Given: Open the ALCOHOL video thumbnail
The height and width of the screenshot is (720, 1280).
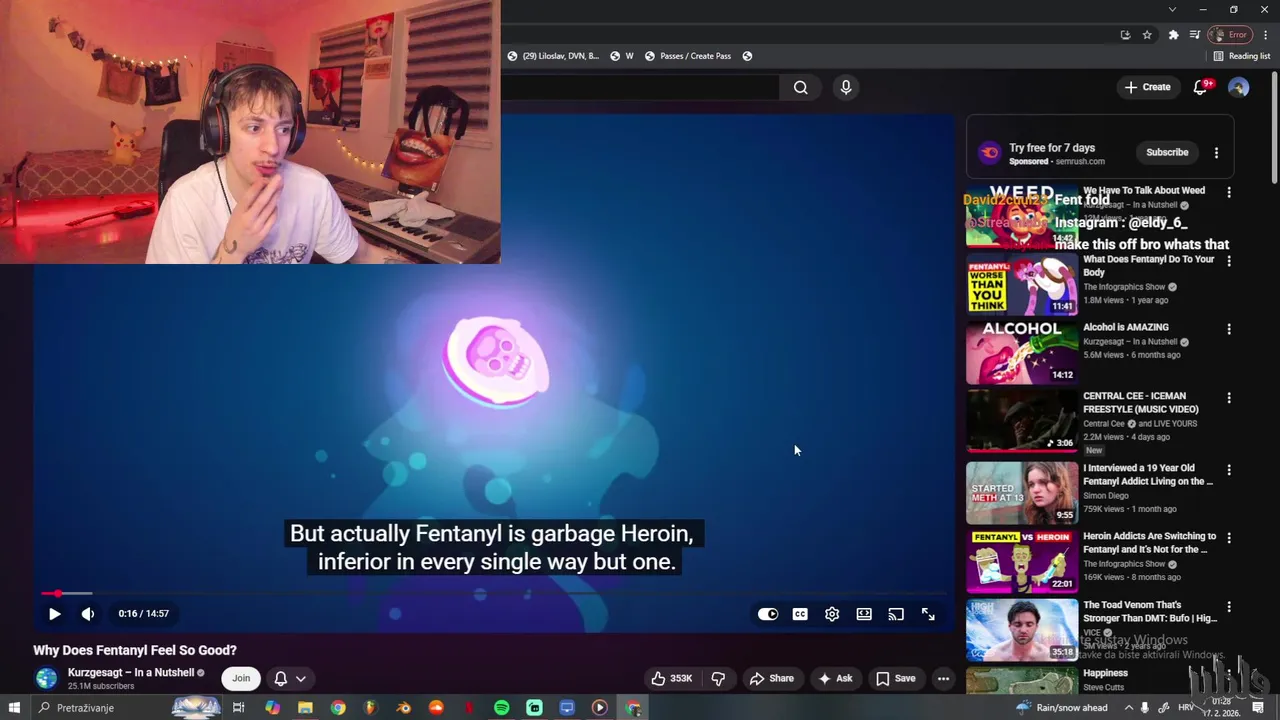Looking at the screenshot, I should click(x=1022, y=353).
